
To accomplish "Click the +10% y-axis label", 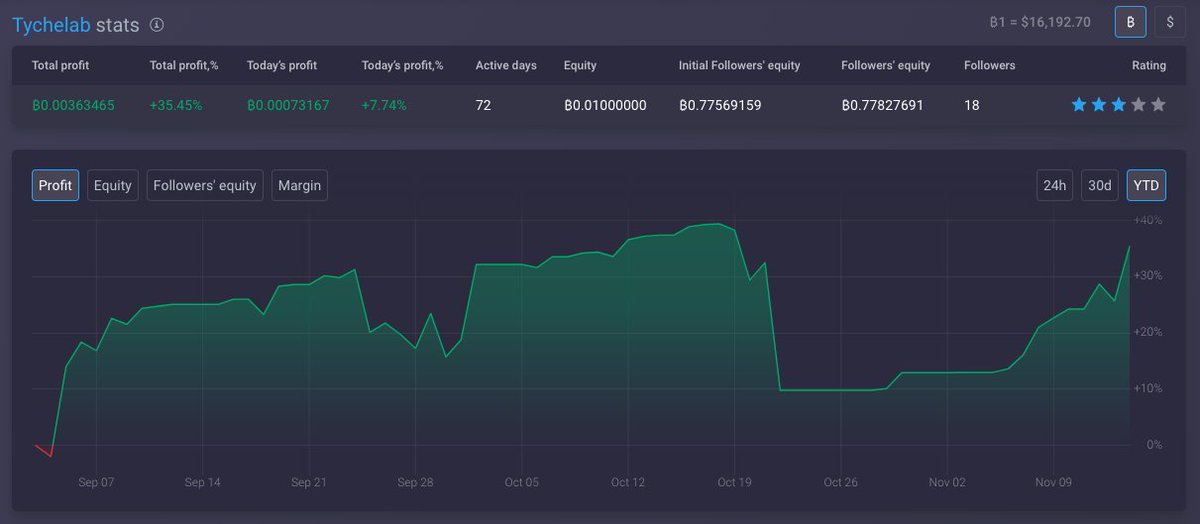I will [1147, 388].
